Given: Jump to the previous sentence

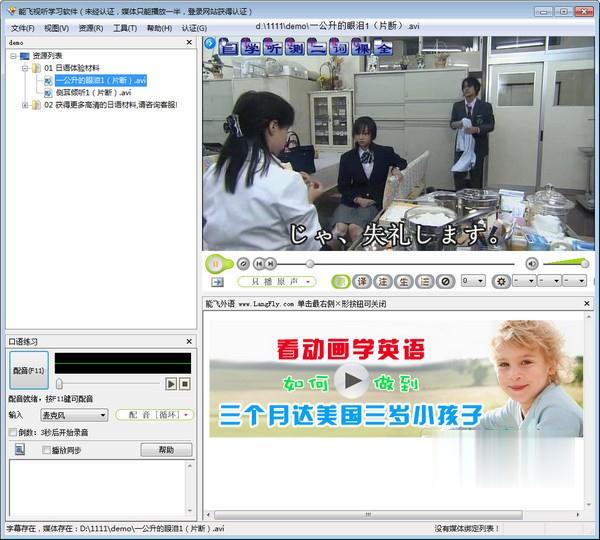Looking at the screenshot, I should (x=259, y=264).
